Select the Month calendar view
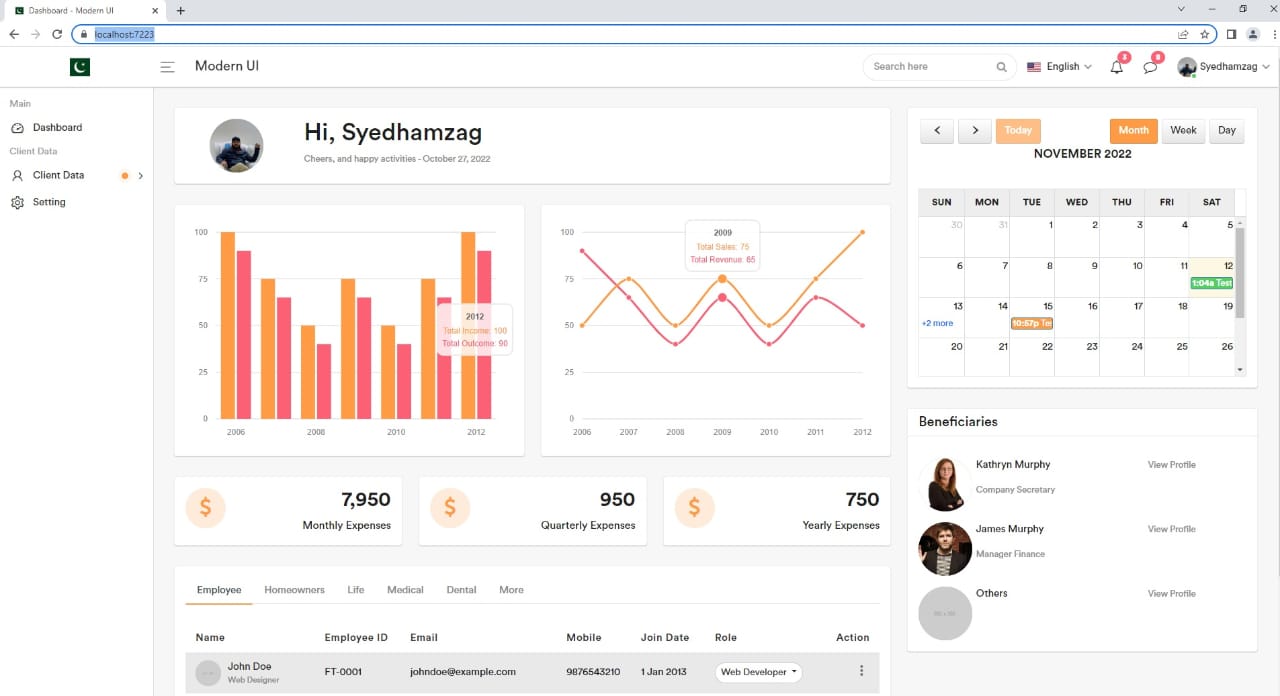1280x696 pixels. (x=1133, y=130)
